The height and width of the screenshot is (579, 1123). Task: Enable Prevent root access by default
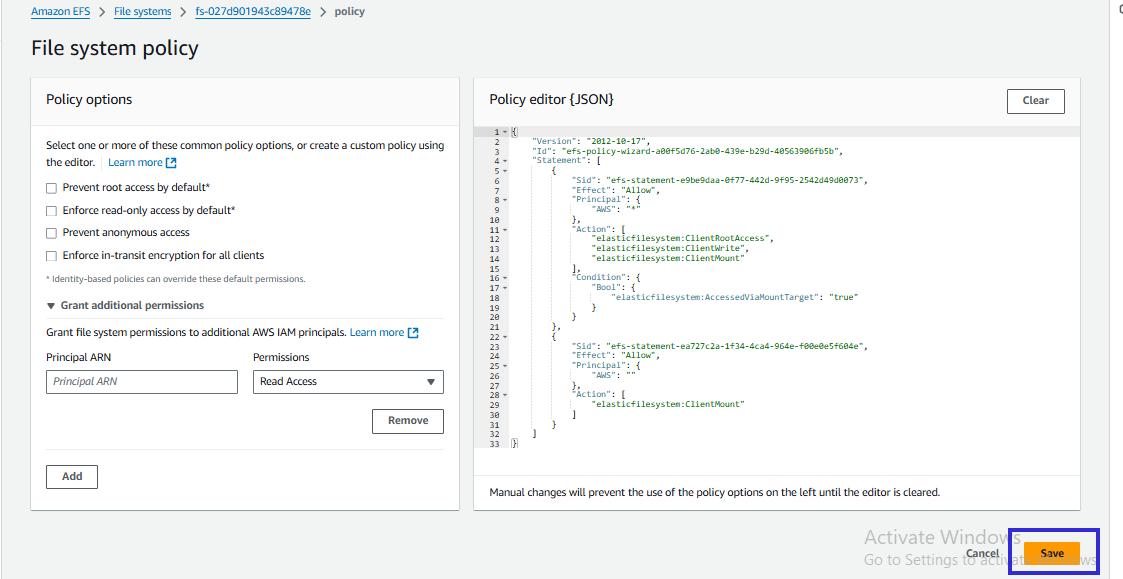tap(52, 188)
